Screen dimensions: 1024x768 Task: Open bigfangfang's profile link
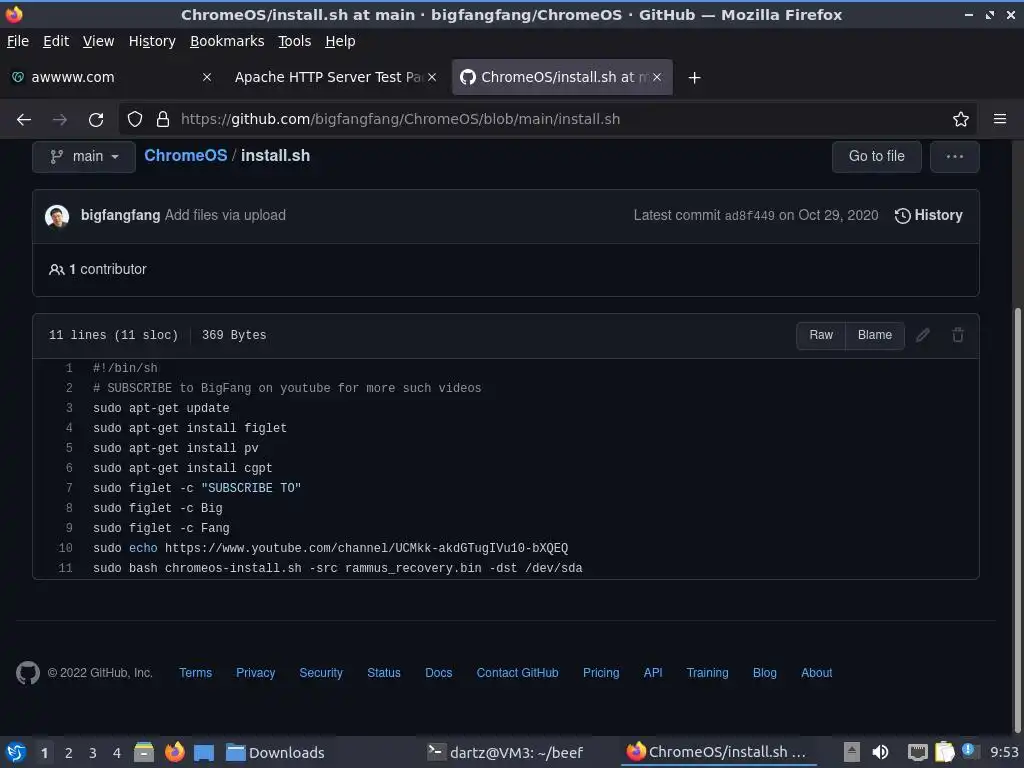click(120, 216)
